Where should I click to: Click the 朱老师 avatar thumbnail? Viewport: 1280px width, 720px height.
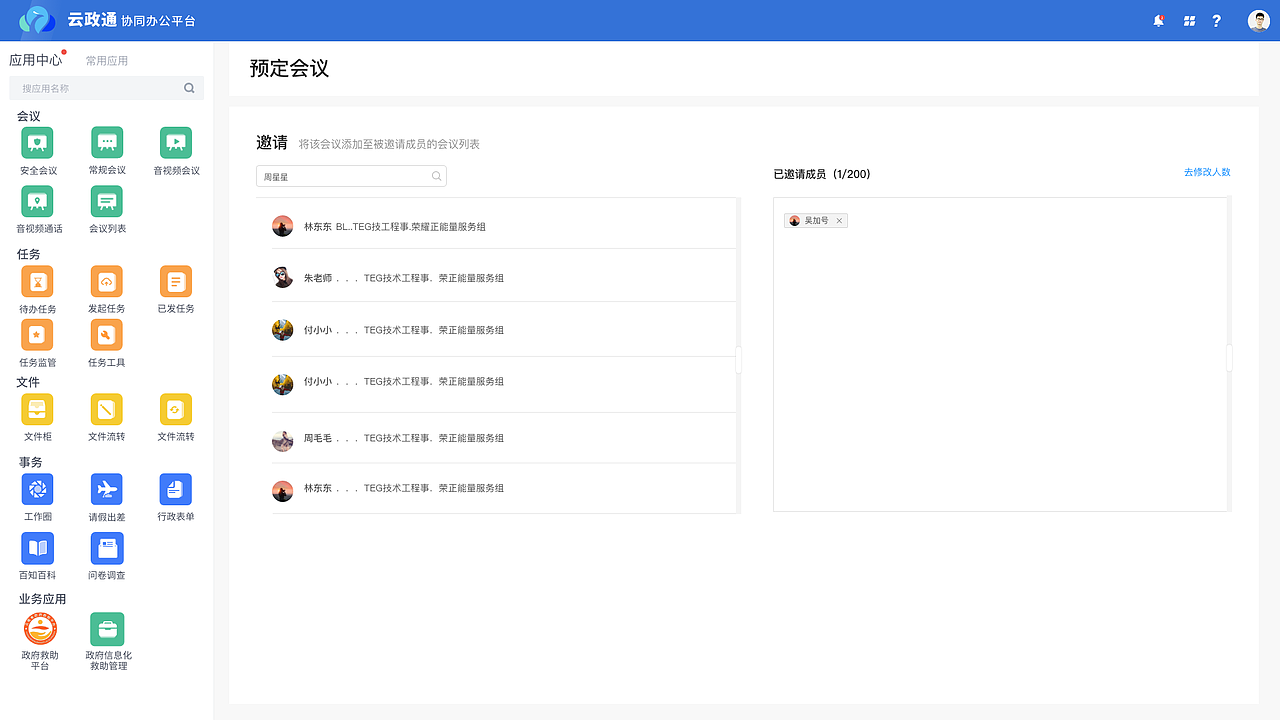point(283,277)
